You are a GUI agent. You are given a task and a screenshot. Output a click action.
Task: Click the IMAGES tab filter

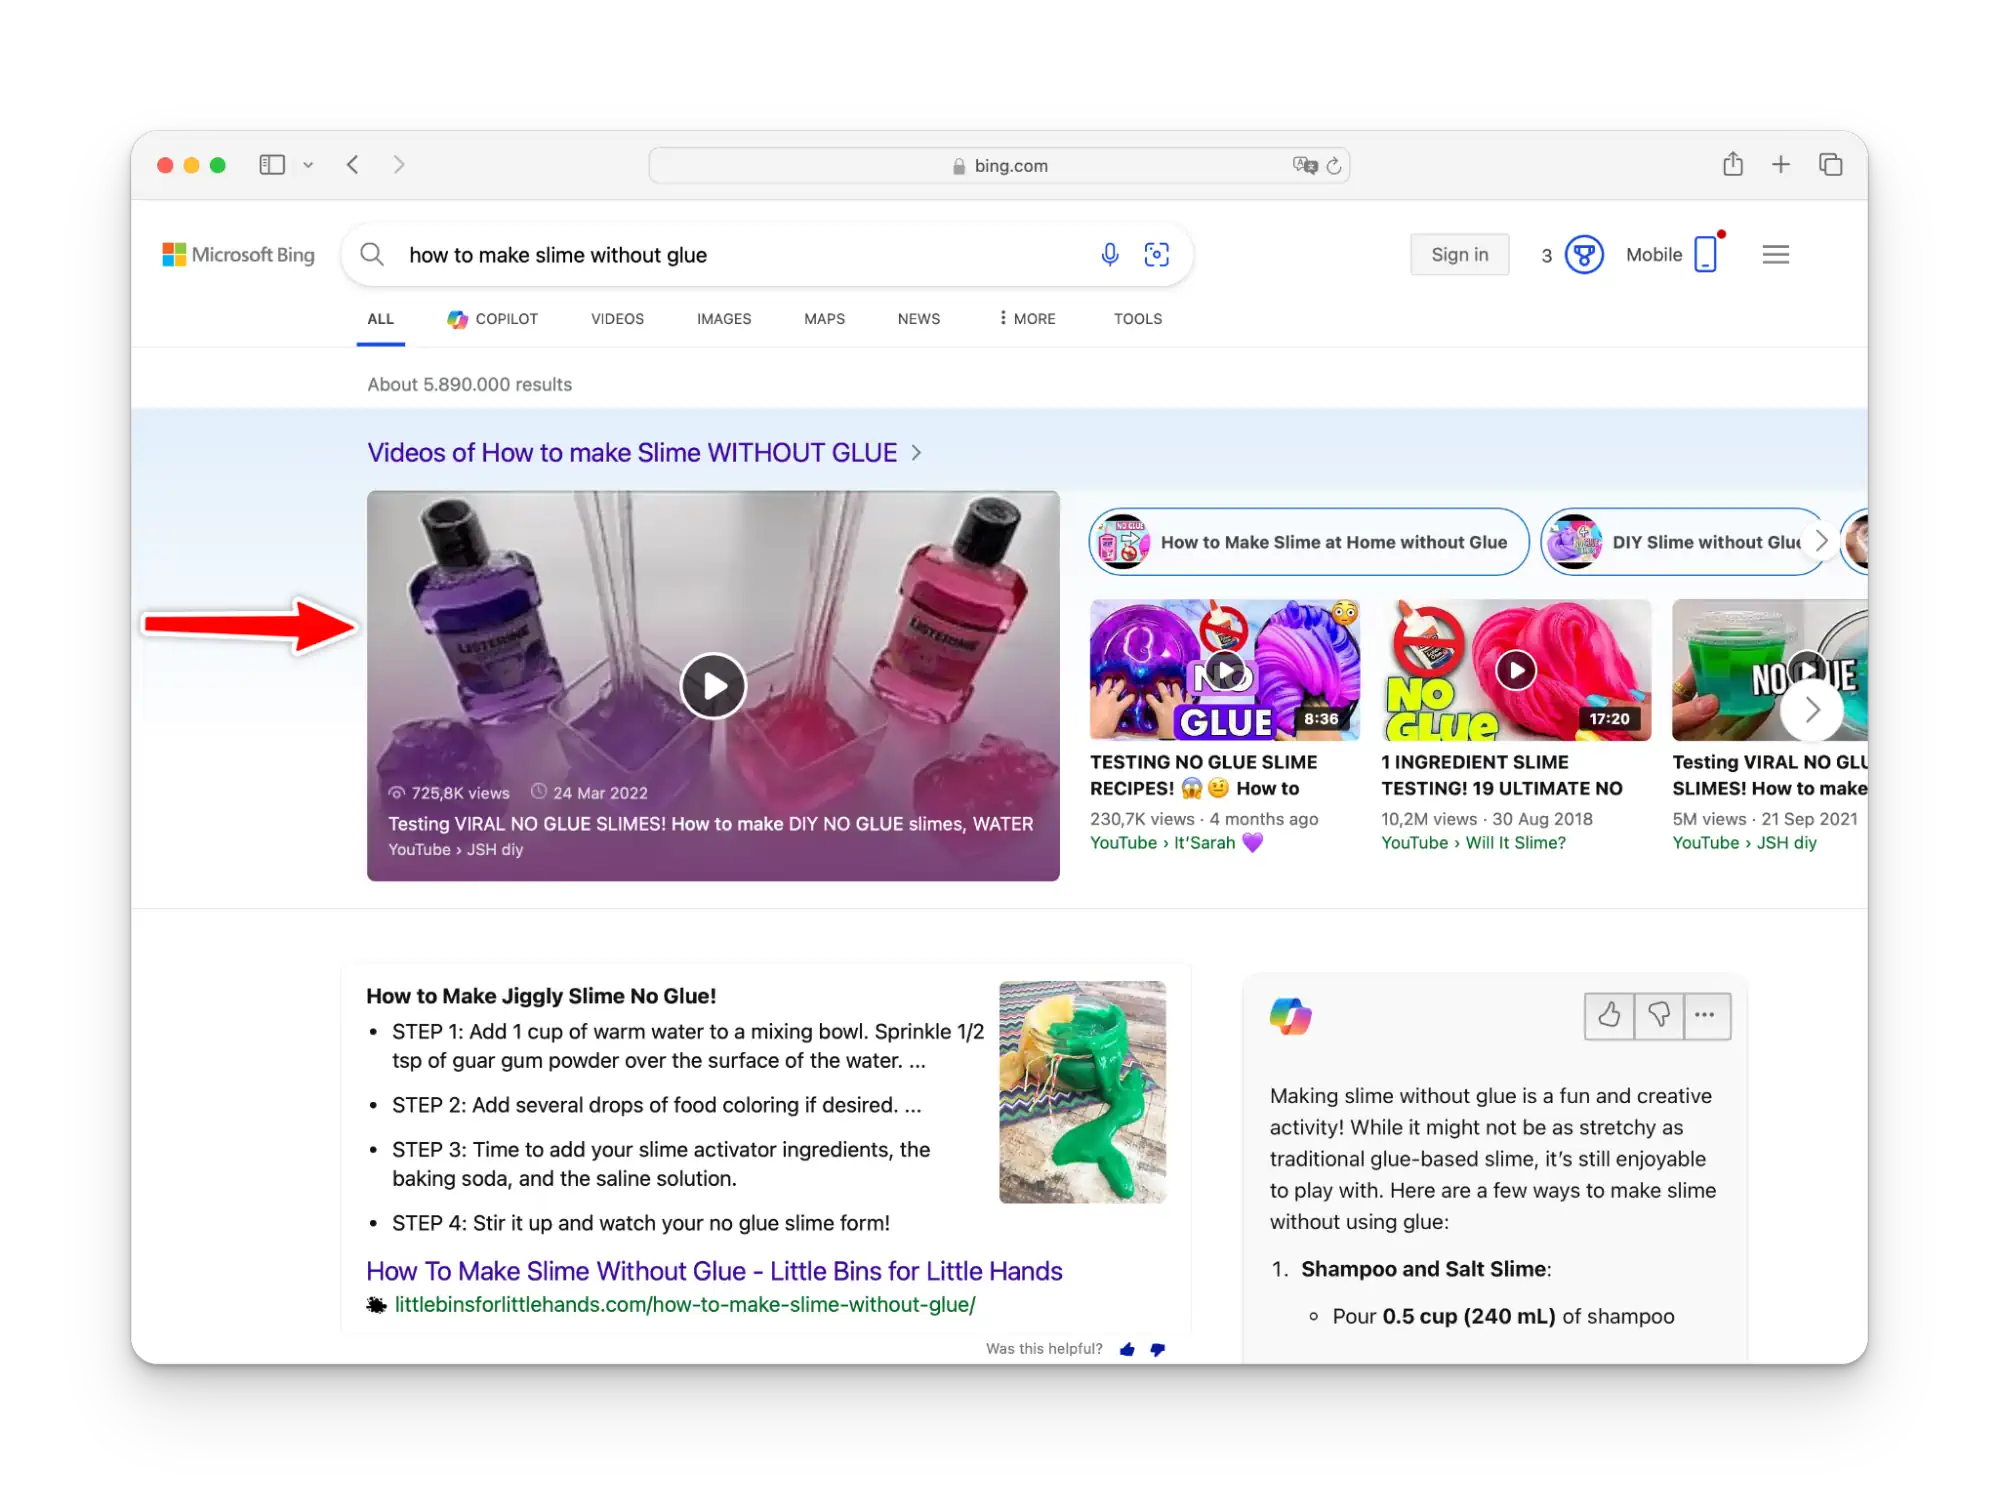pos(724,319)
